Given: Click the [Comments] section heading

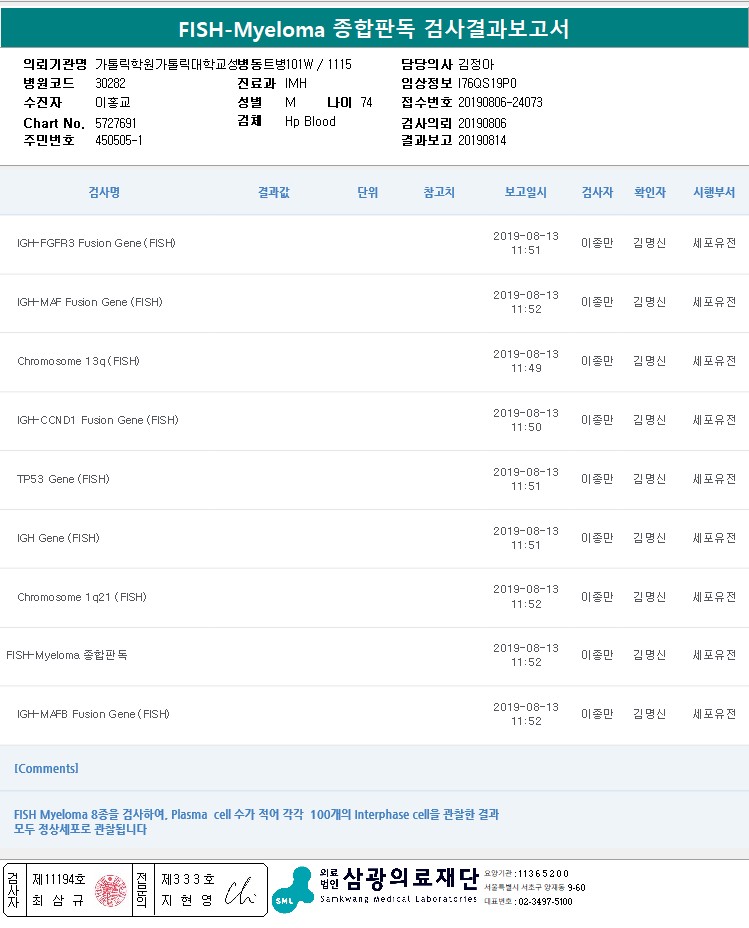Looking at the screenshot, I should pyautogui.click(x=46, y=768).
